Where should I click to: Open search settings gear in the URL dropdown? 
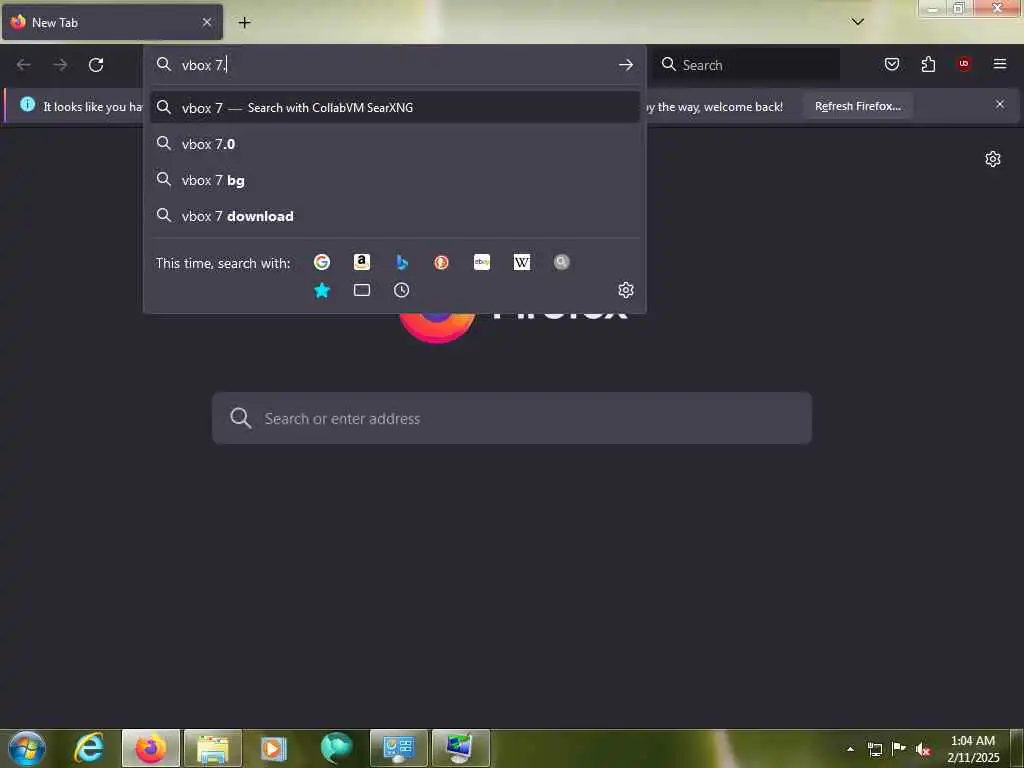click(626, 290)
